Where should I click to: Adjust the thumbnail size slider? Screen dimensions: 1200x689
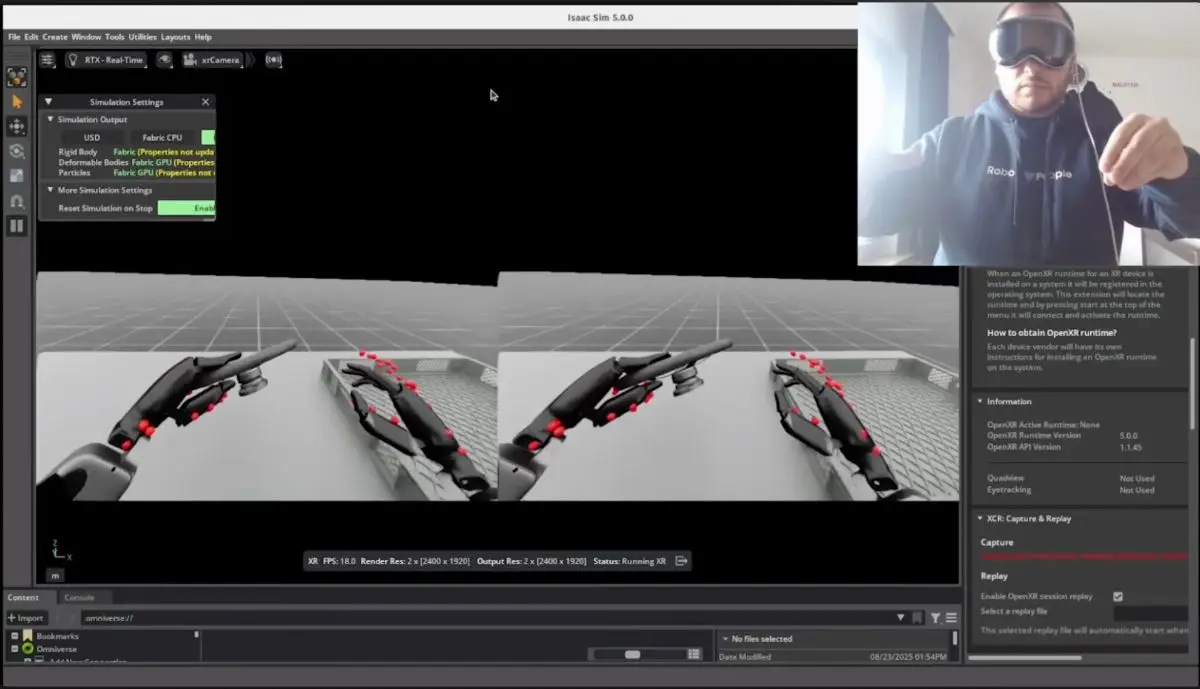pyautogui.click(x=632, y=654)
